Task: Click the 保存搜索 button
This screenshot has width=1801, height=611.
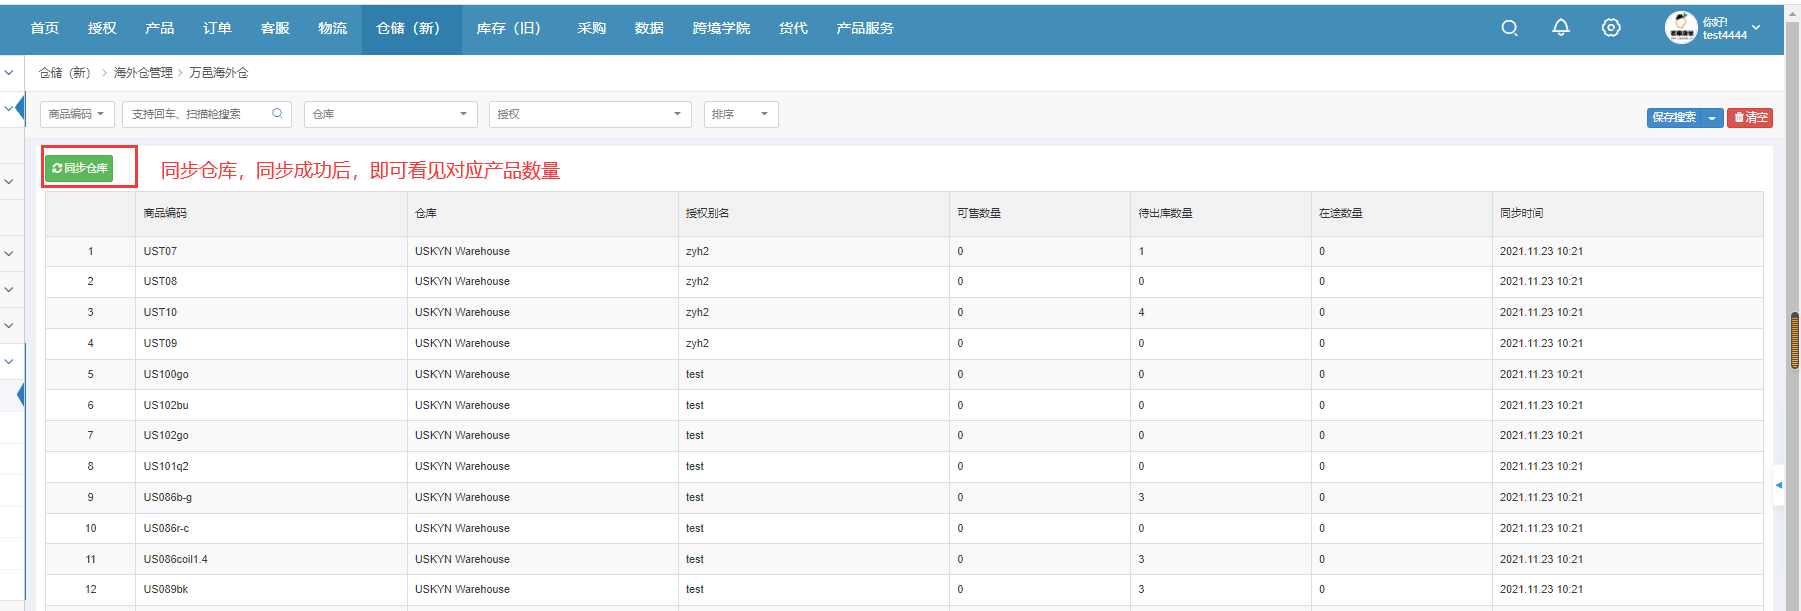Action: (x=1675, y=118)
